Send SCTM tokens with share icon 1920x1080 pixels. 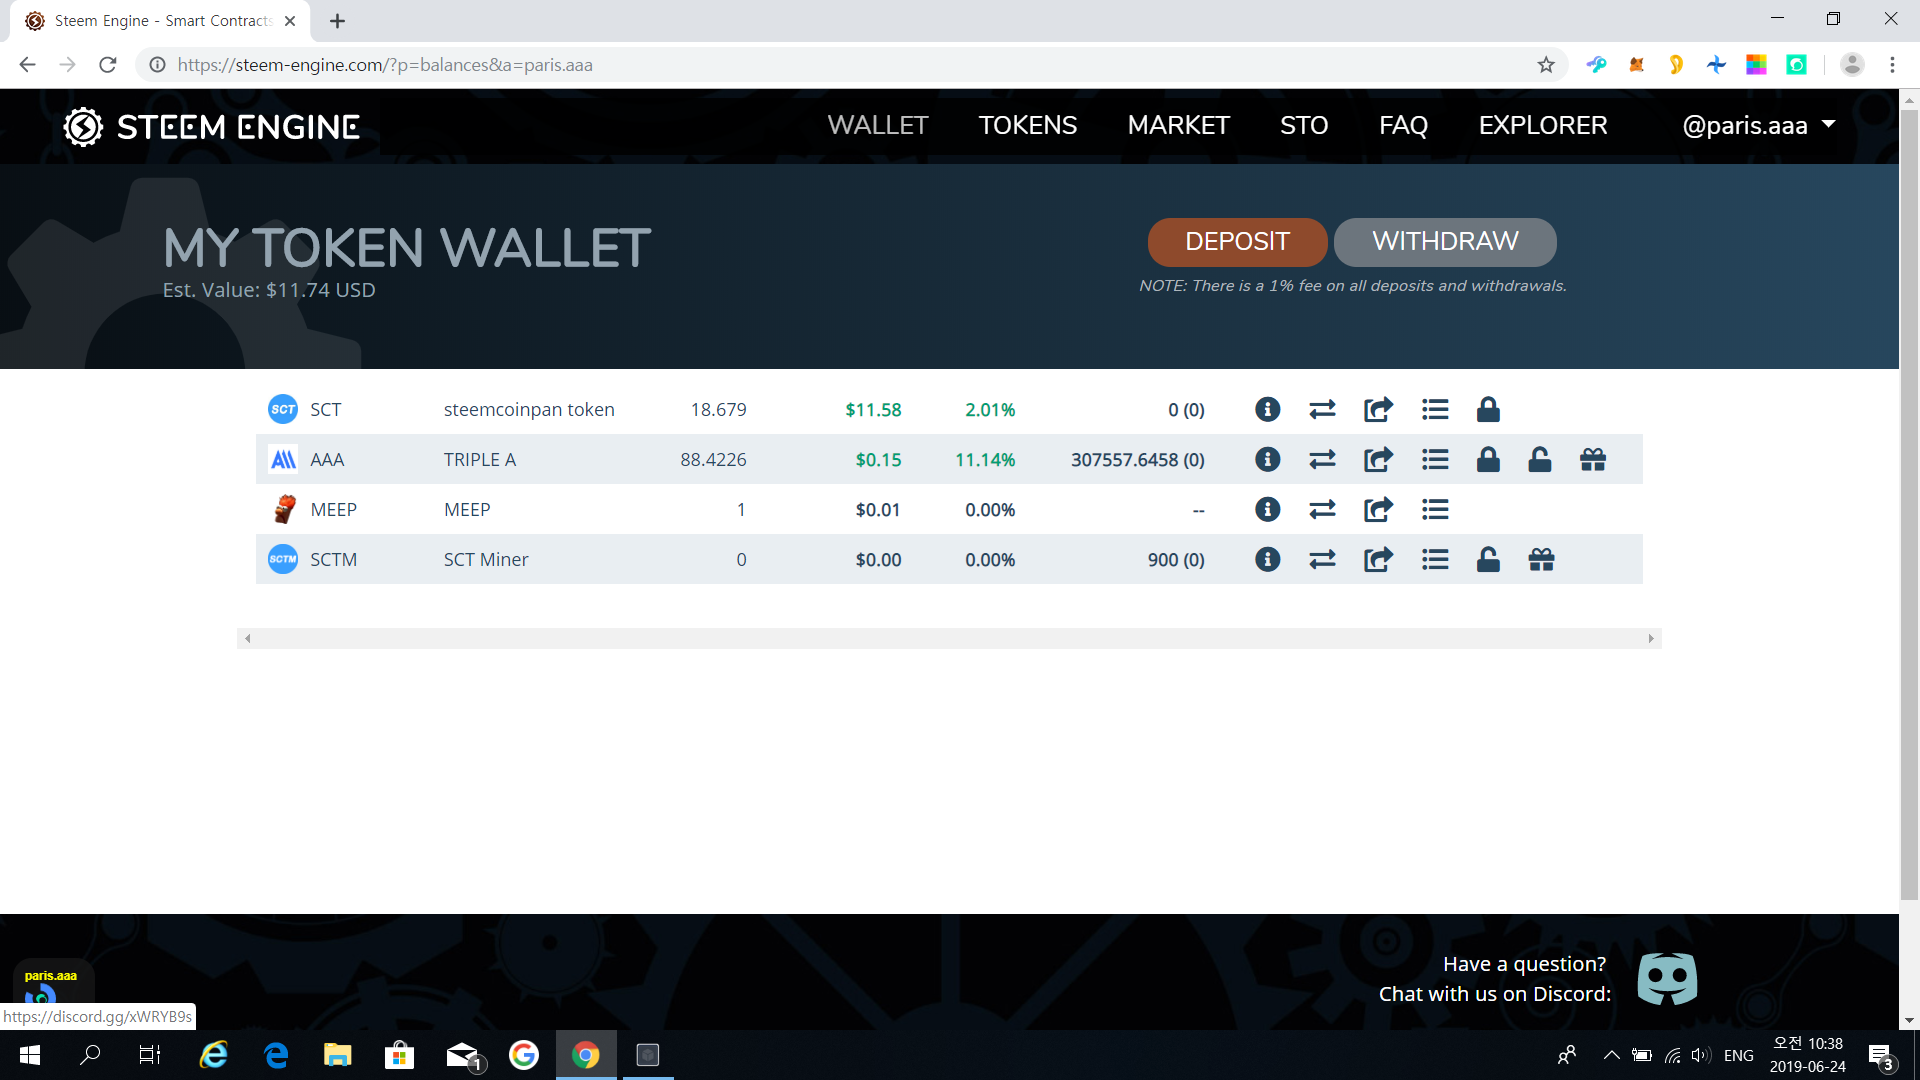pyautogui.click(x=1378, y=559)
